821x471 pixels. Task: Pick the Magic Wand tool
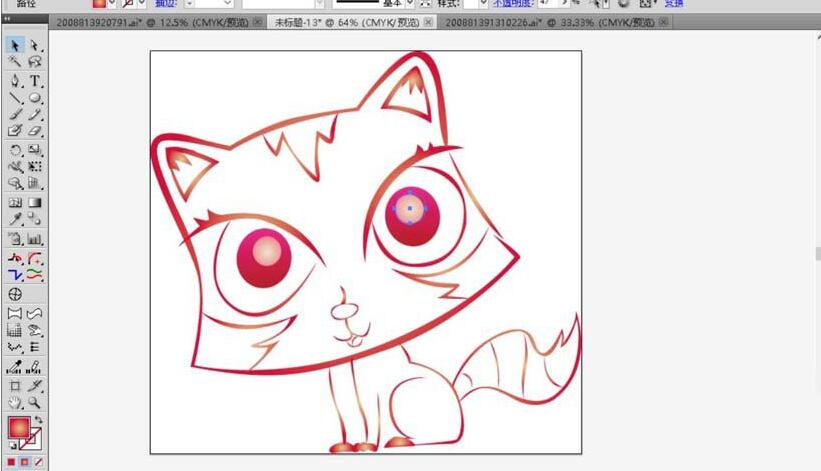(x=15, y=62)
